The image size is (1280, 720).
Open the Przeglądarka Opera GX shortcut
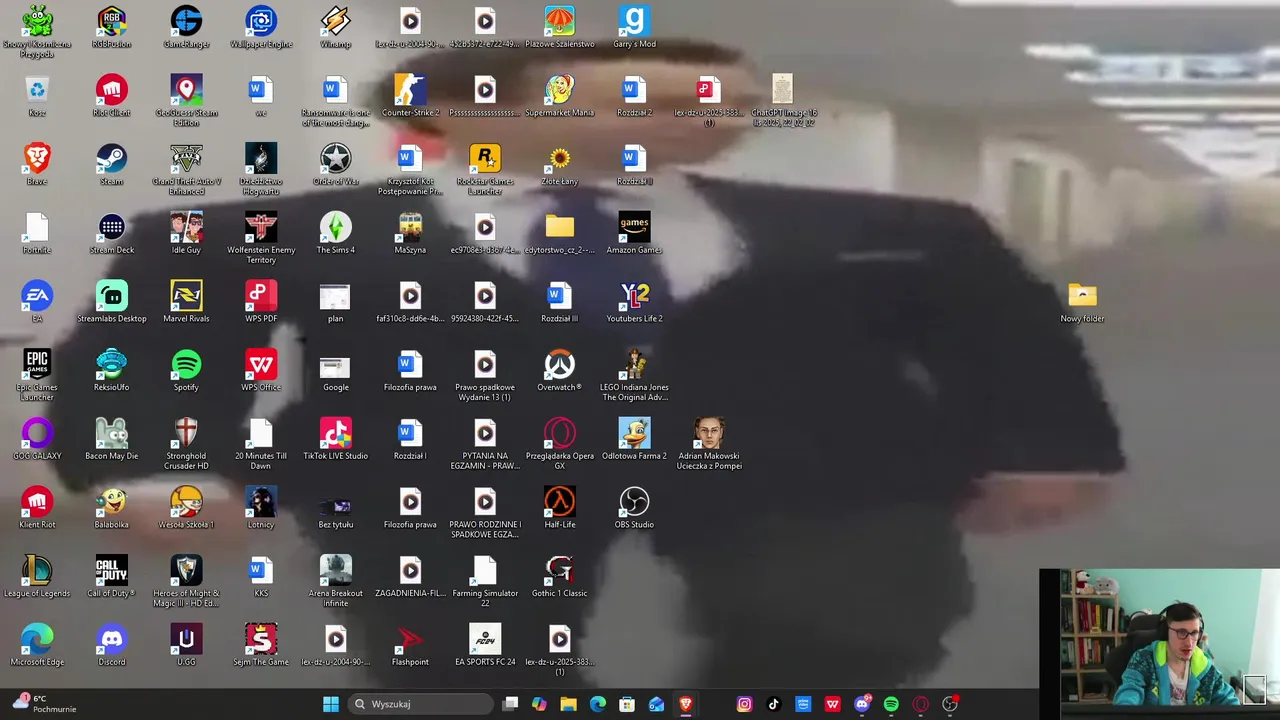tap(559, 444)
